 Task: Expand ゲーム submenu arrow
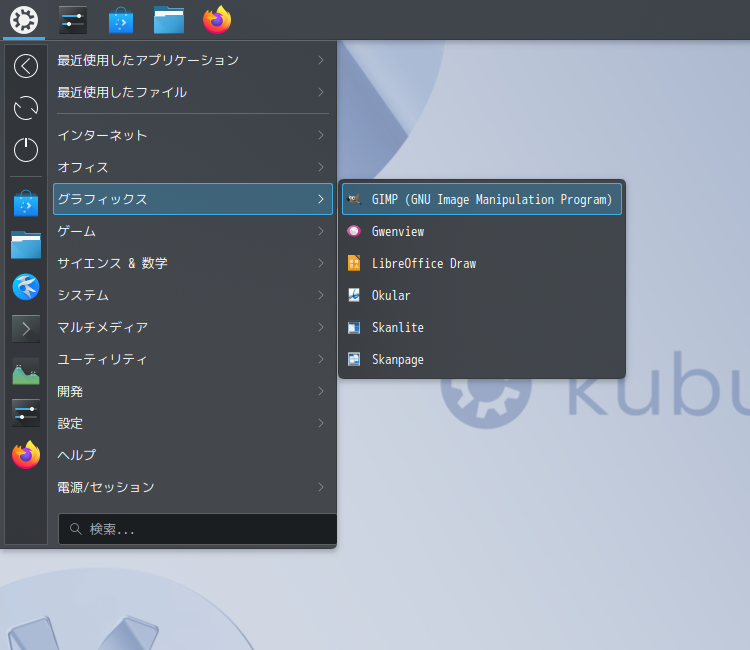[x=321, y=231]
